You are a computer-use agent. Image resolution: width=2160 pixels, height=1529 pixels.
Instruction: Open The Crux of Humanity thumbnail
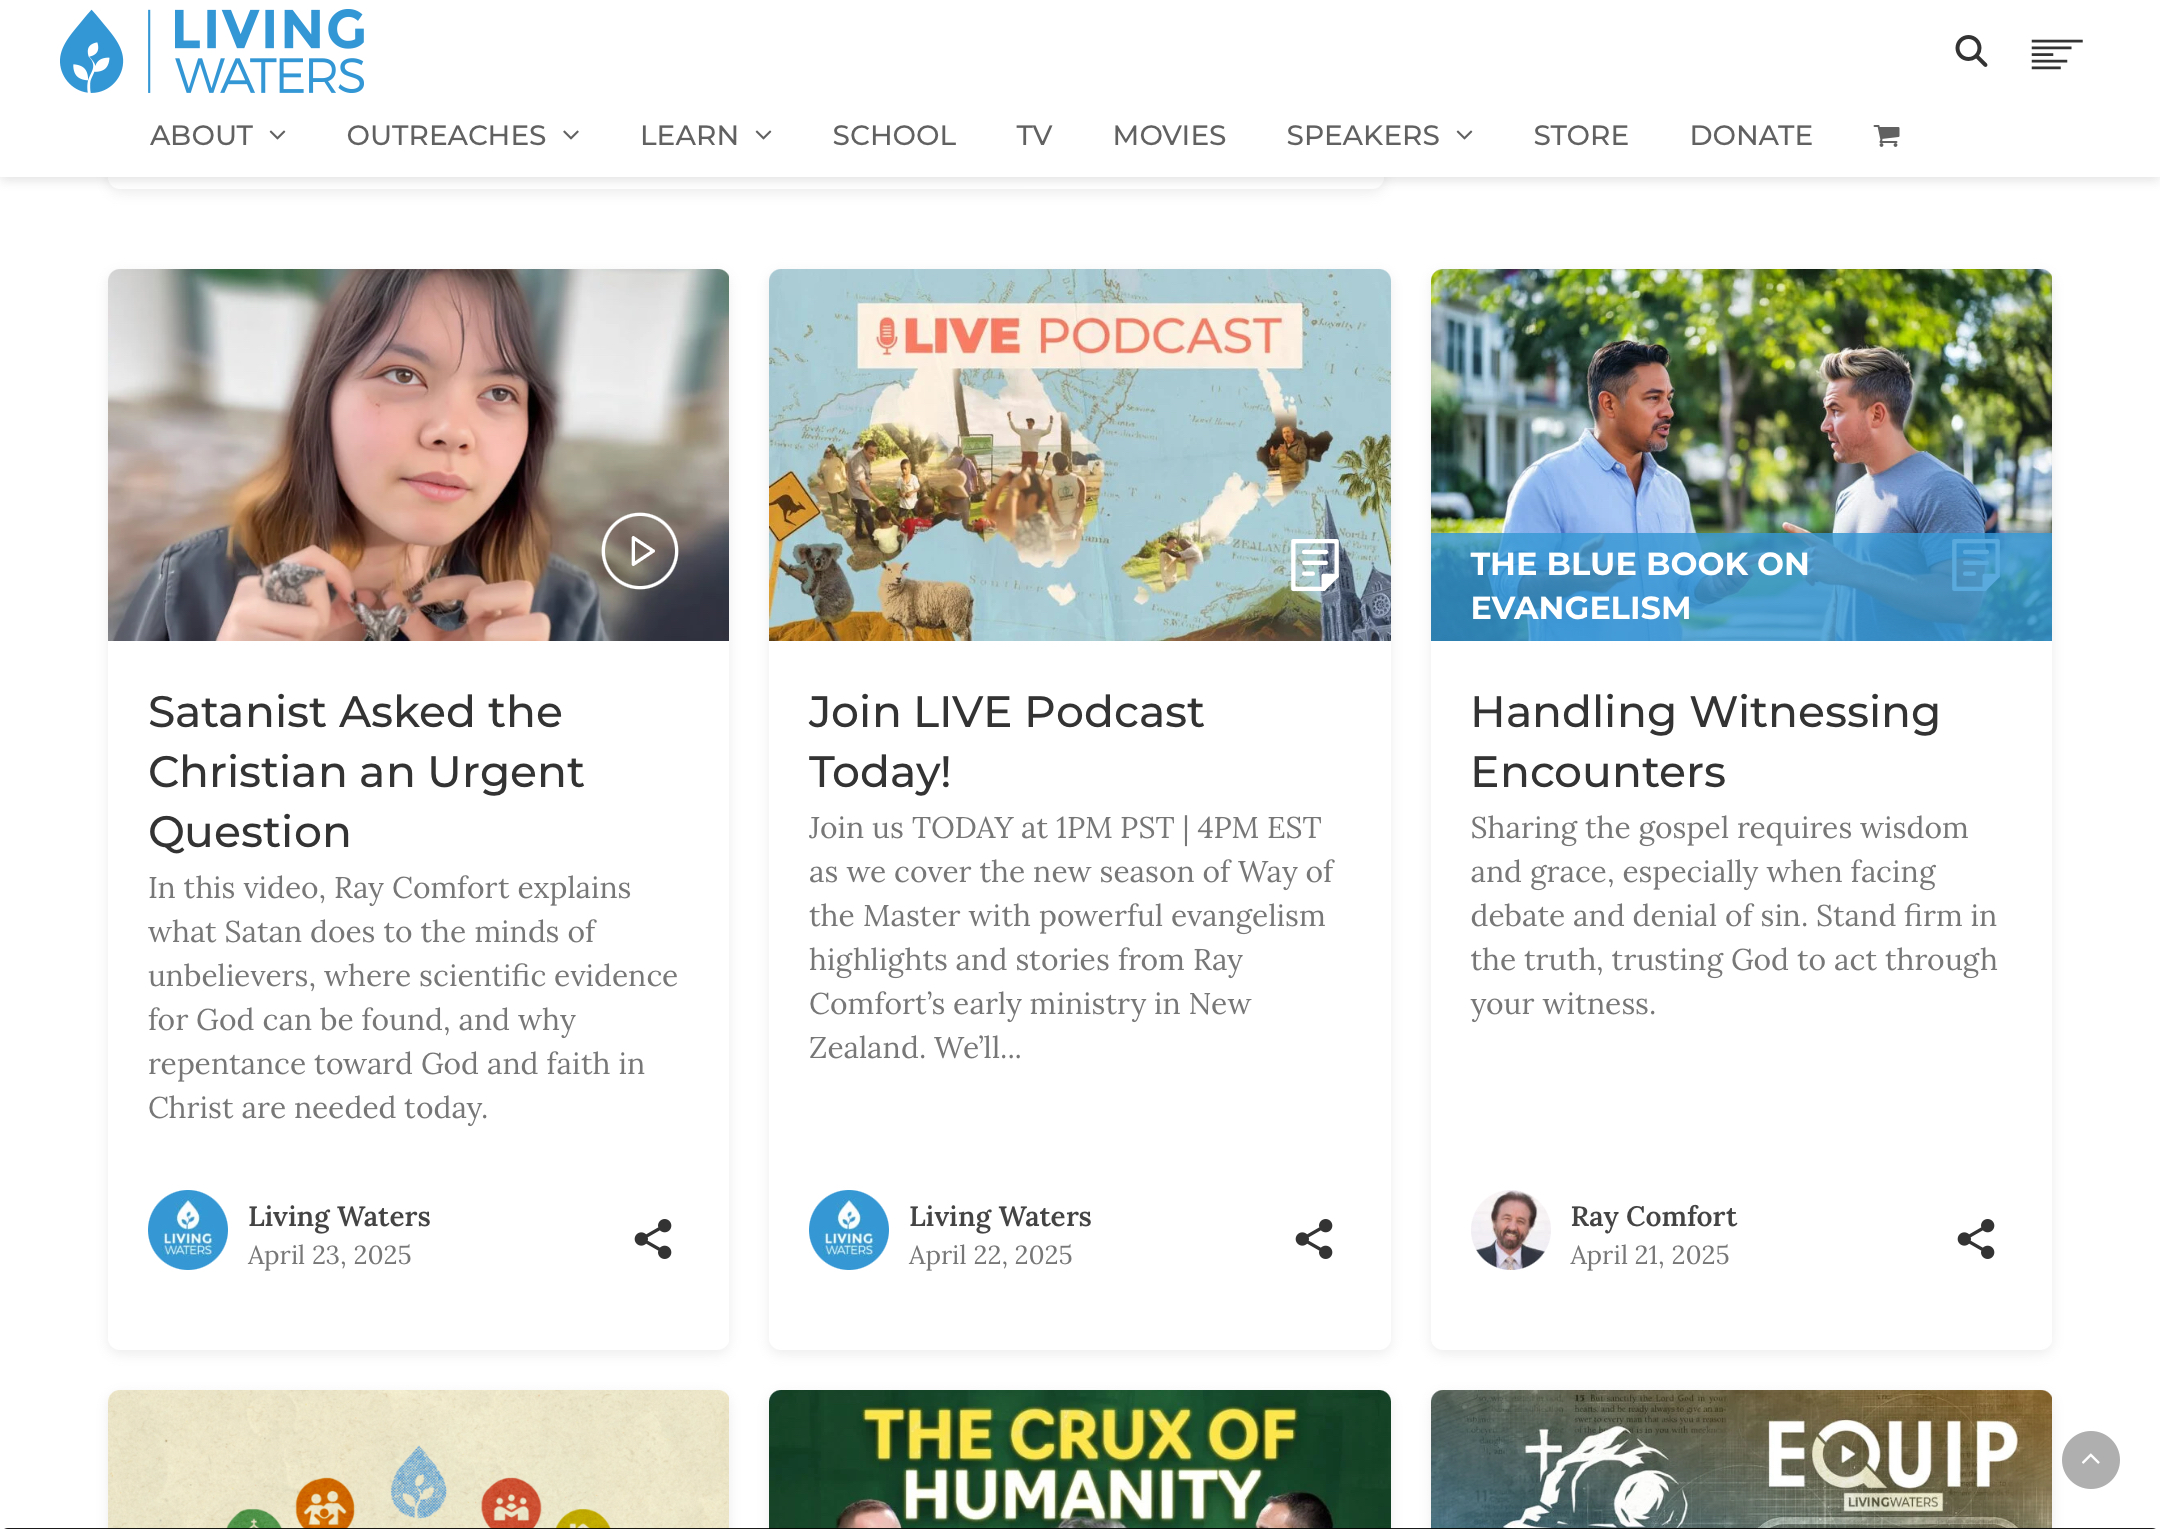pyautogui.click(x=1080, y=1458)
